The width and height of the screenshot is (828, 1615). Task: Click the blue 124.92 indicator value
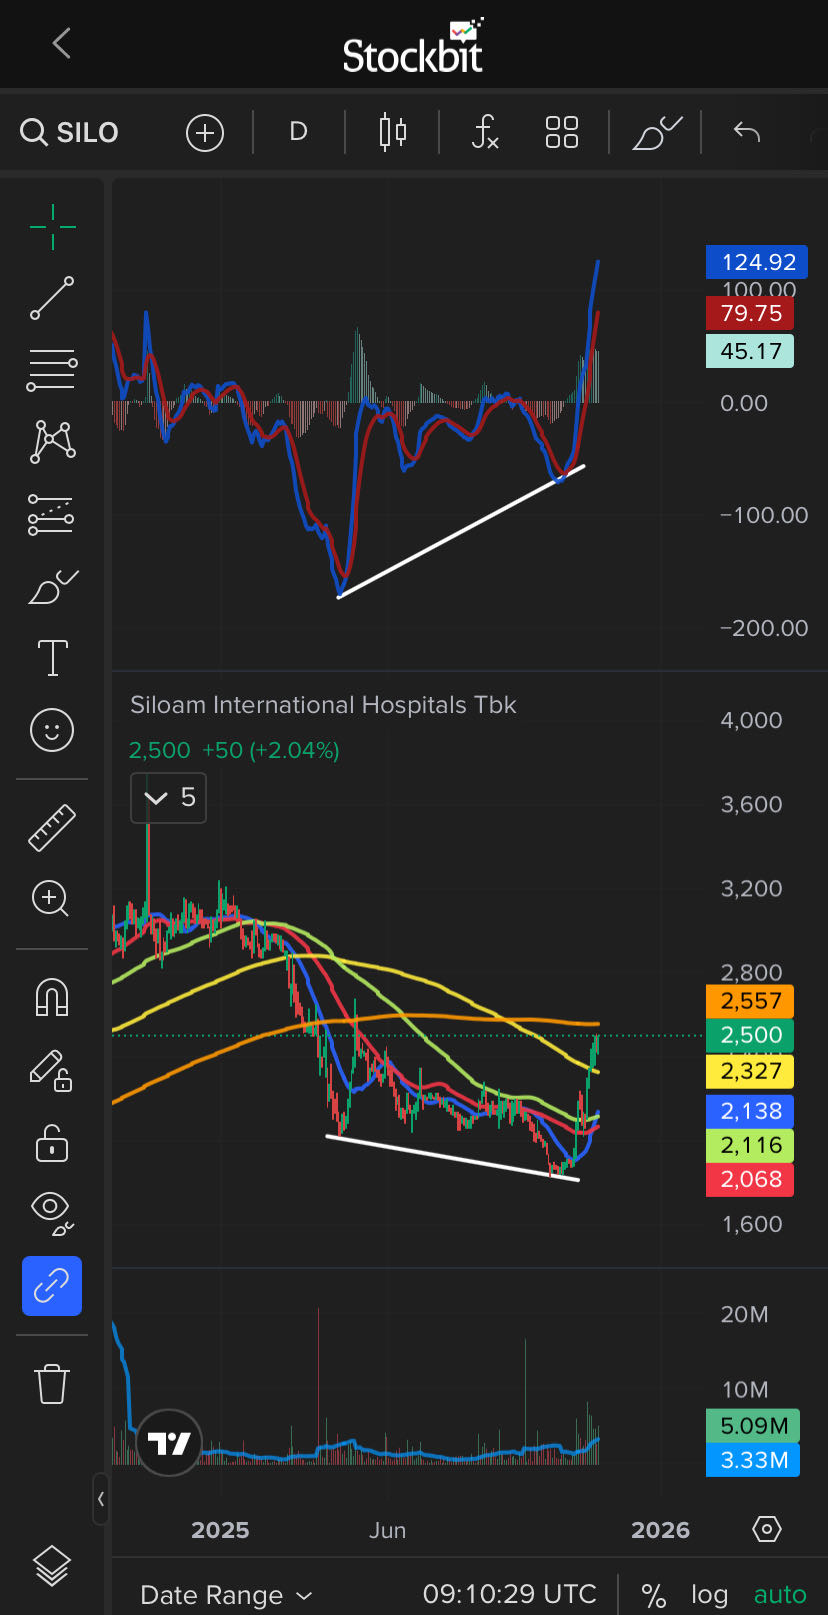757,262
